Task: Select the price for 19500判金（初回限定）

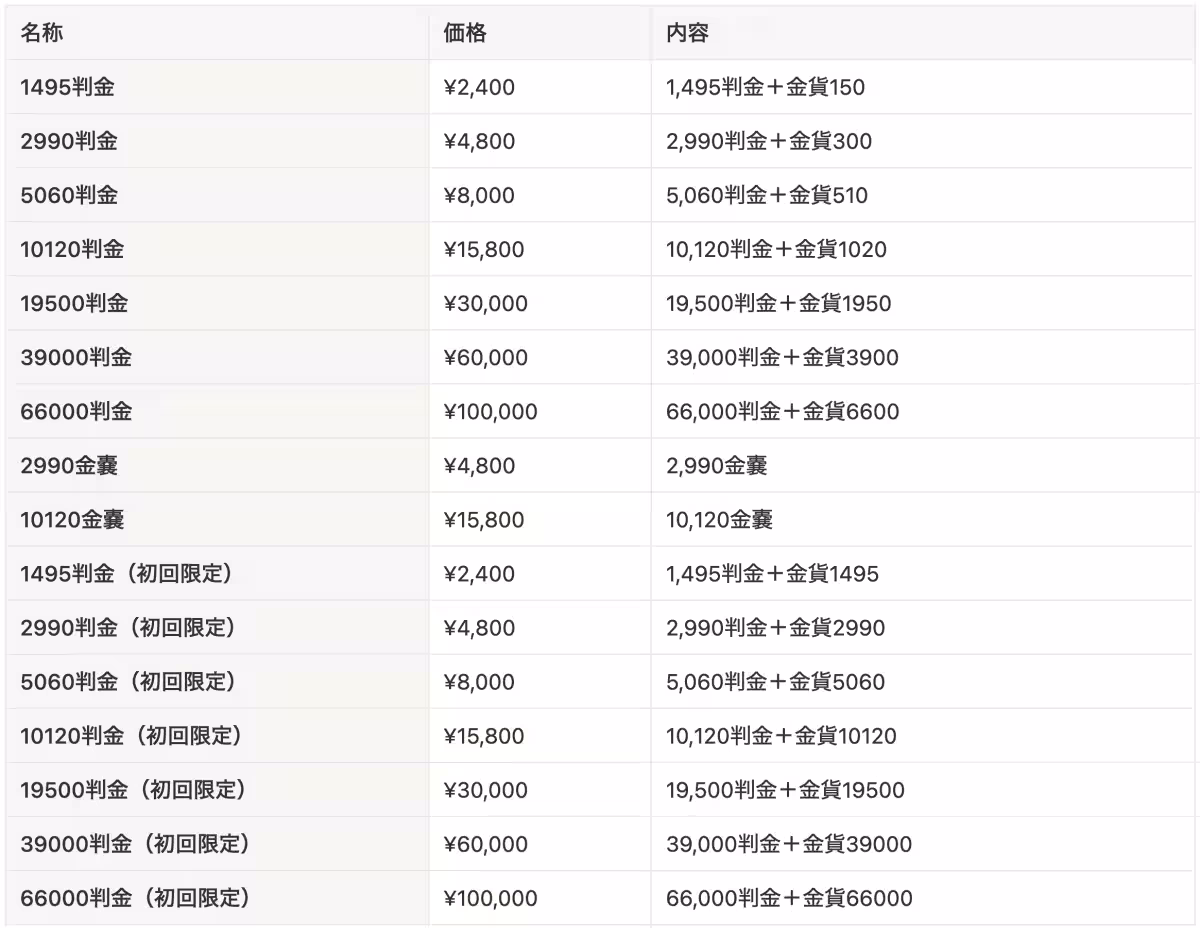Action: click(485, 790)
